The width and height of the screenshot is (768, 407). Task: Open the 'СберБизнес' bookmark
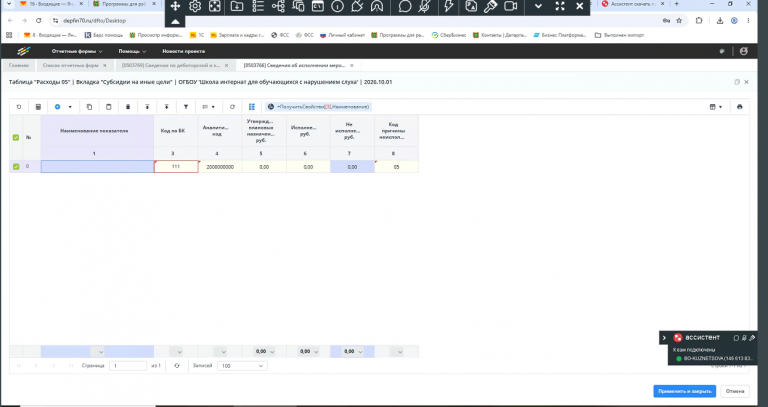449,35
